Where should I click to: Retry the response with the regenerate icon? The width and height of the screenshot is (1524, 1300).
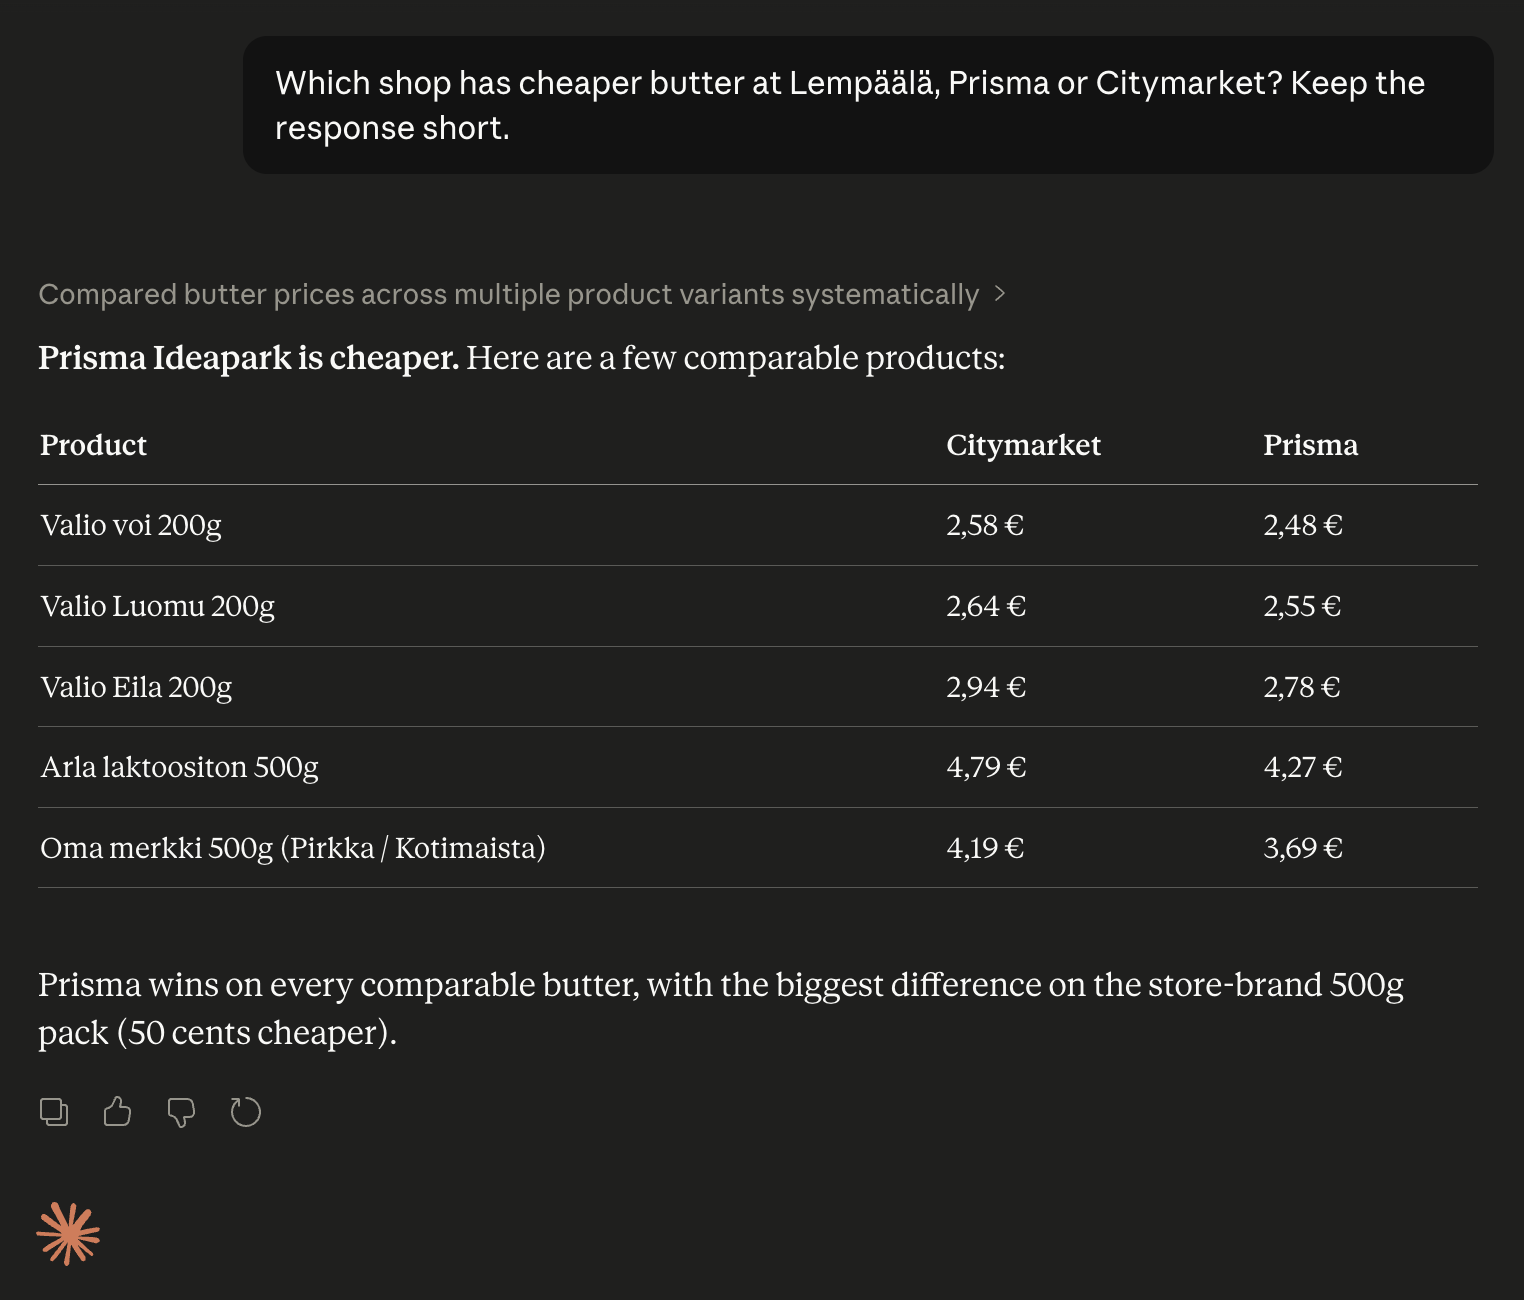[245, 1112]
